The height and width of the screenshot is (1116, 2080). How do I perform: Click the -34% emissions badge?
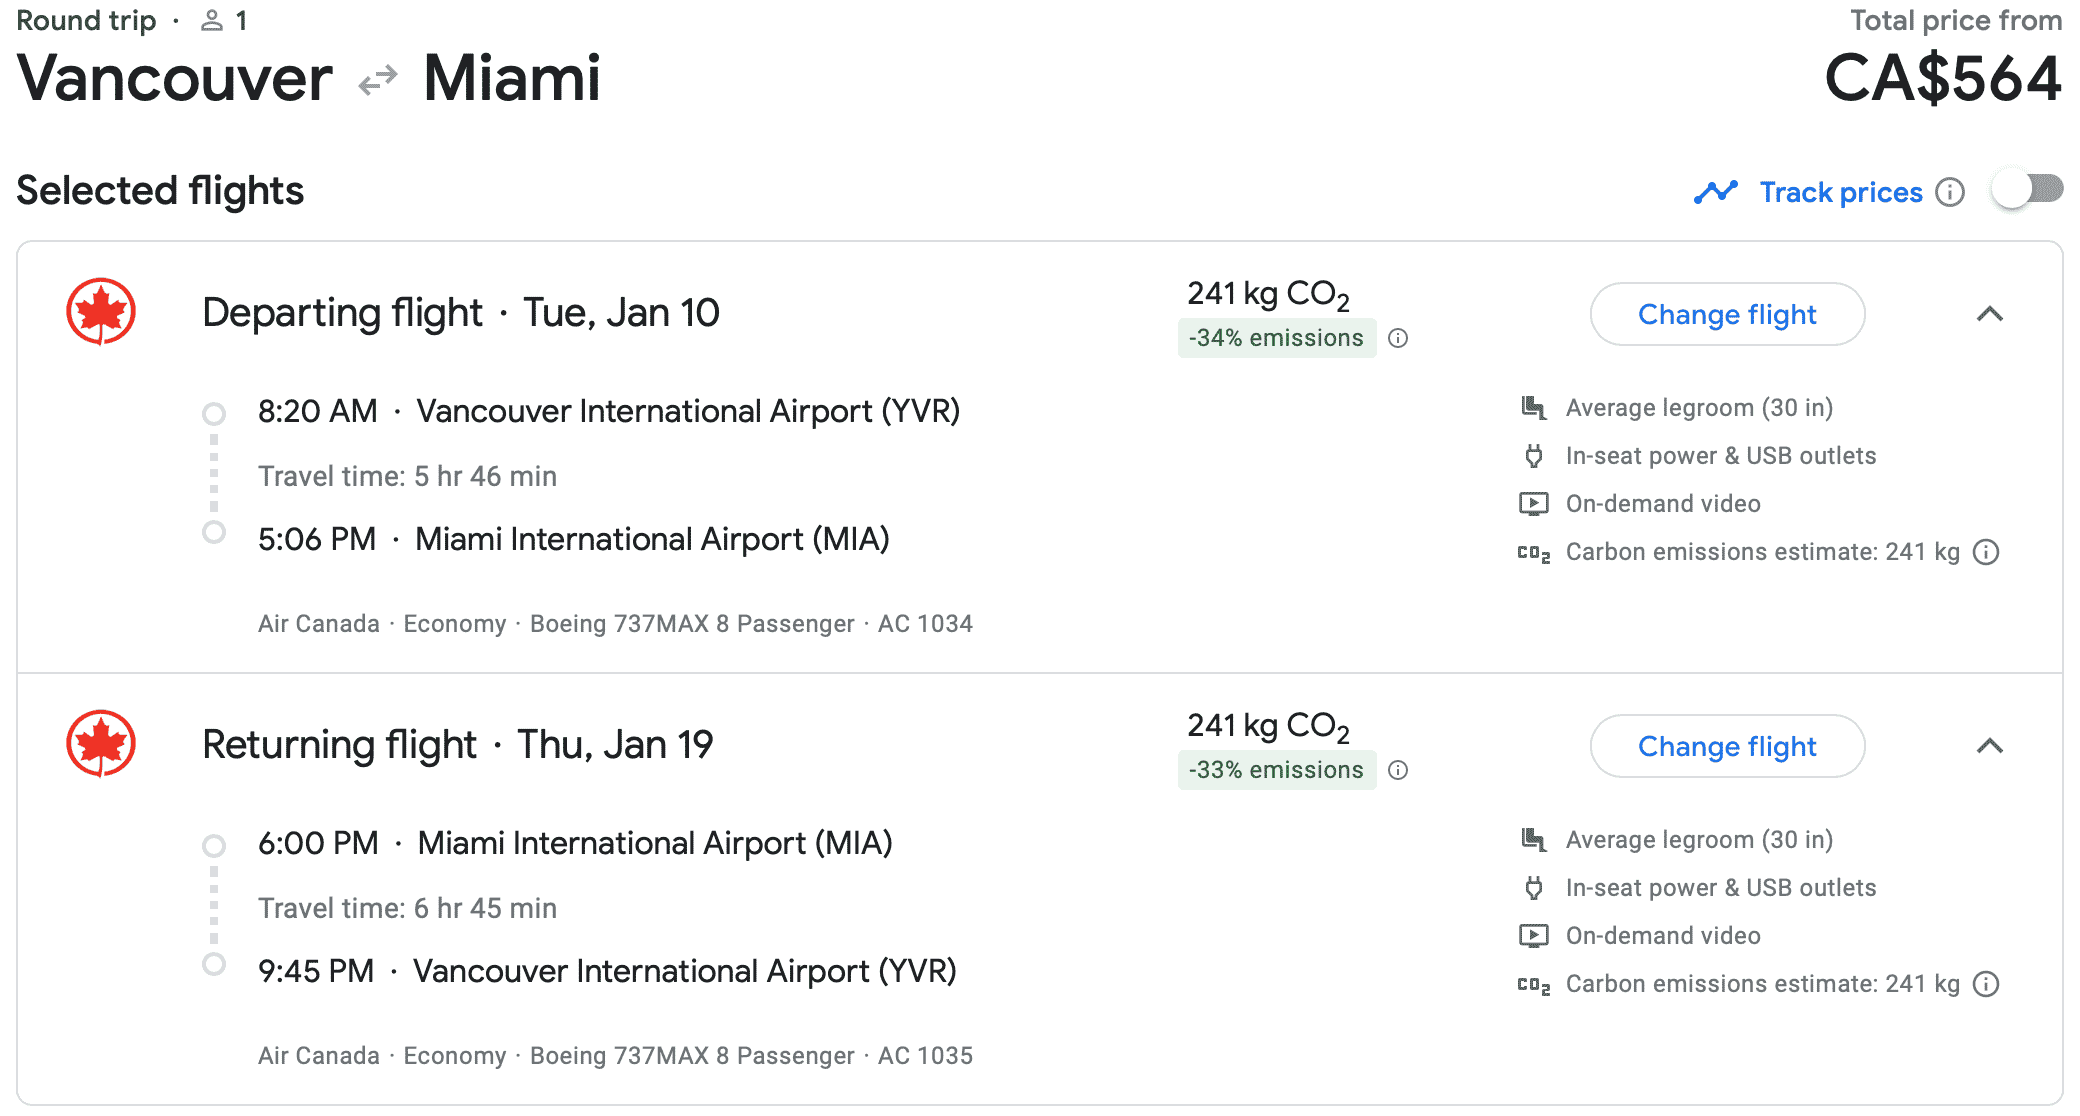pyautogui.click(x=1276, y=338)
